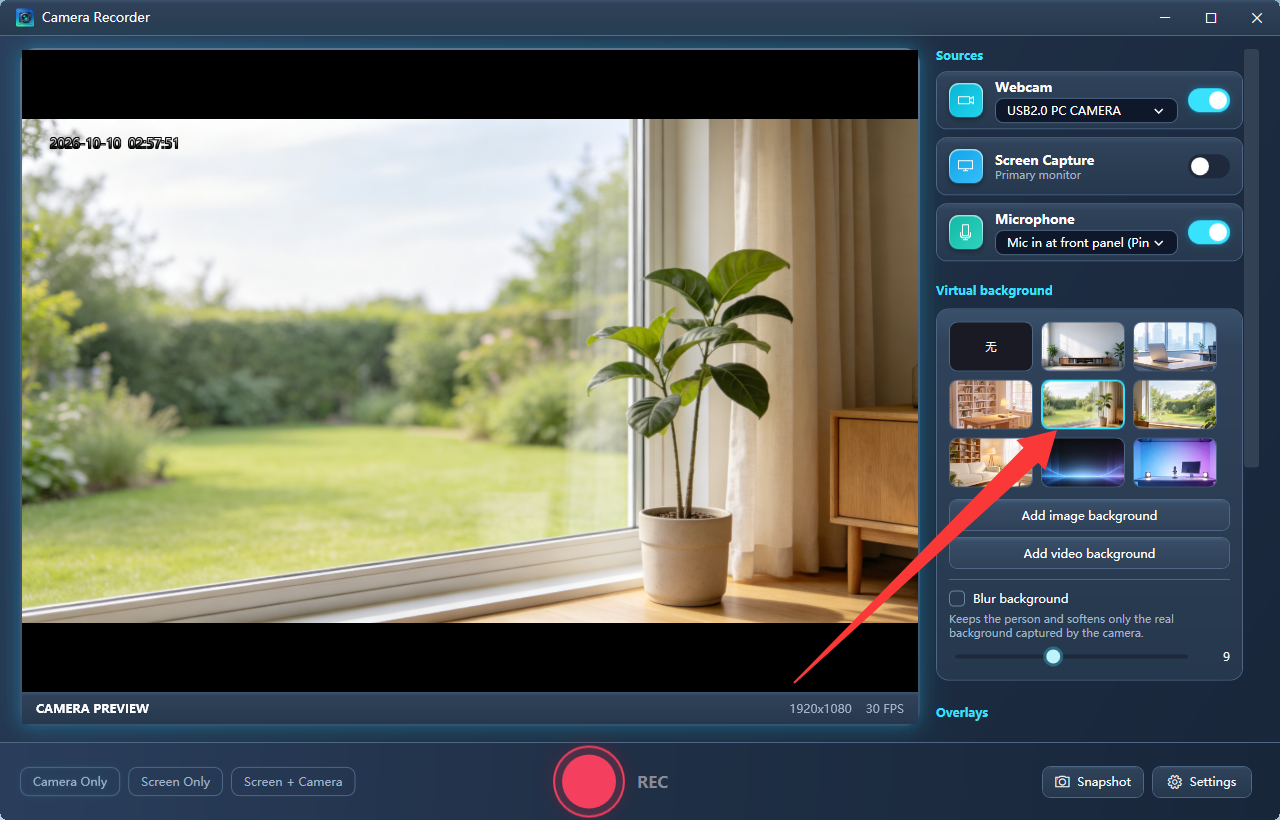Open the USB2.0 PC CAMERA dropdown
Image resolution: width=1280 pixels, height=820 pixels.
[x=1086, y=111]
